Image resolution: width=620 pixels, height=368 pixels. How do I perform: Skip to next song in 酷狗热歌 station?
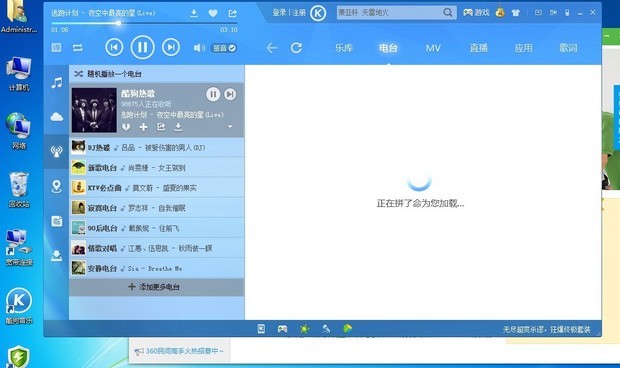pyautogui.click(x=230, y=94)
